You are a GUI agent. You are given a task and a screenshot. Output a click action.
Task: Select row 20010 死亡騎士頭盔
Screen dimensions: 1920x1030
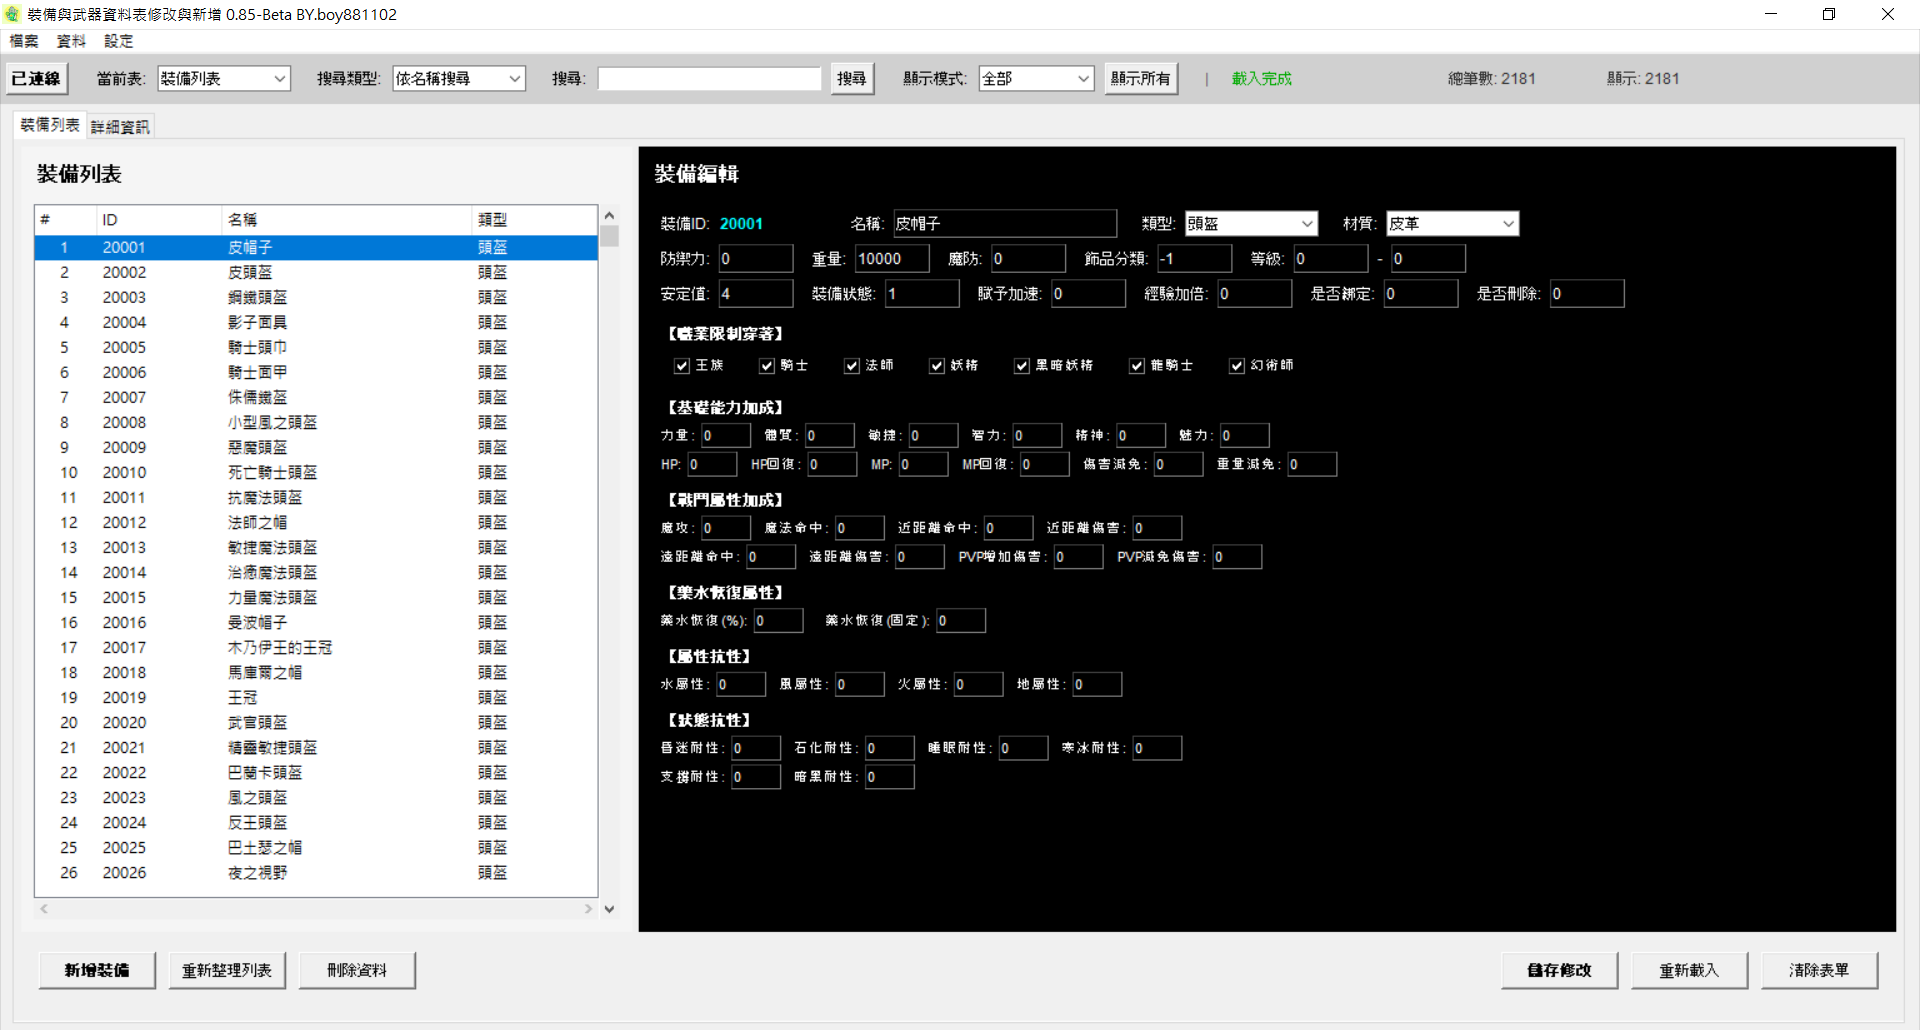[x=316, y=472]
